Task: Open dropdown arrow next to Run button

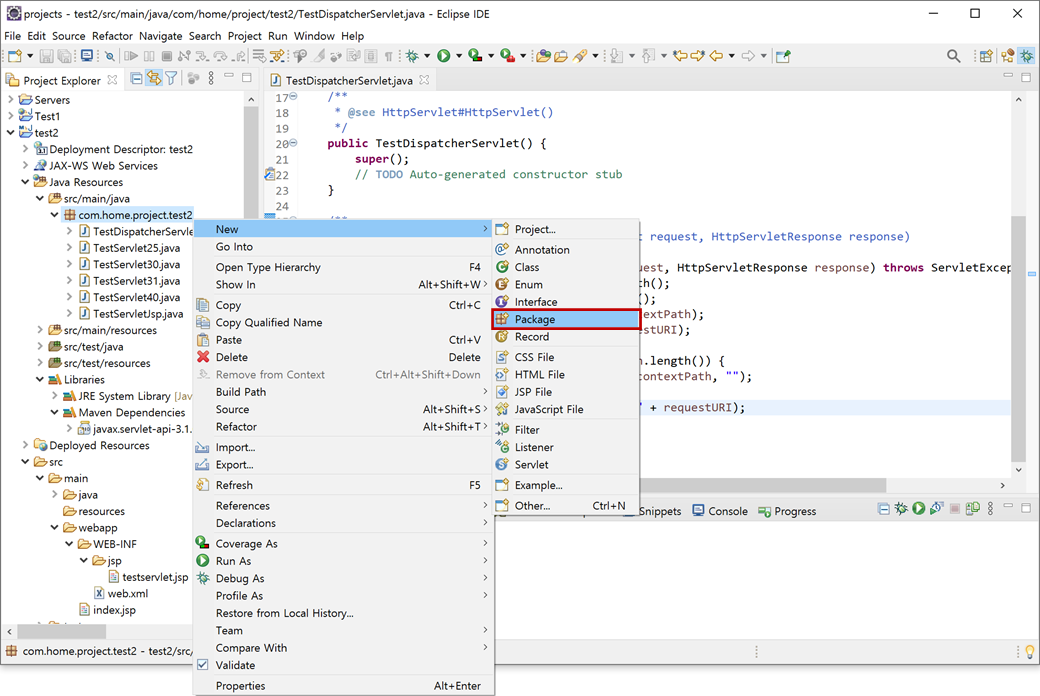Action: (x=458, y=56)
